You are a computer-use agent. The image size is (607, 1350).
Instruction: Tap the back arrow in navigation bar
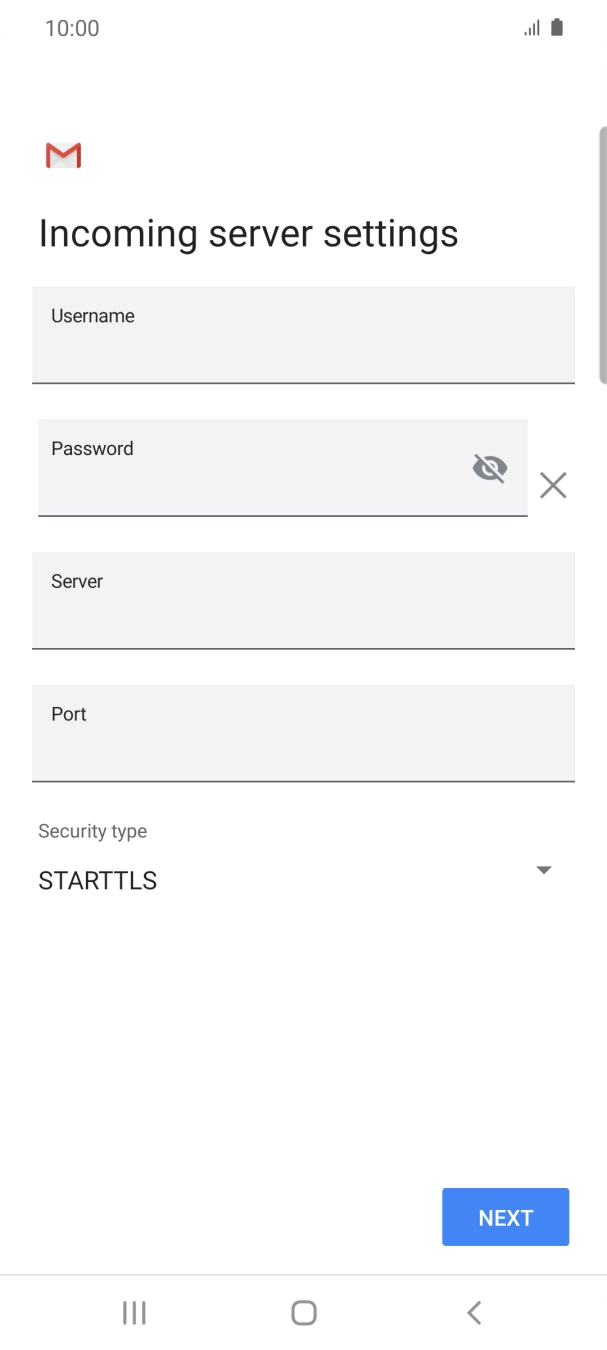click(x=473, y=1313)
